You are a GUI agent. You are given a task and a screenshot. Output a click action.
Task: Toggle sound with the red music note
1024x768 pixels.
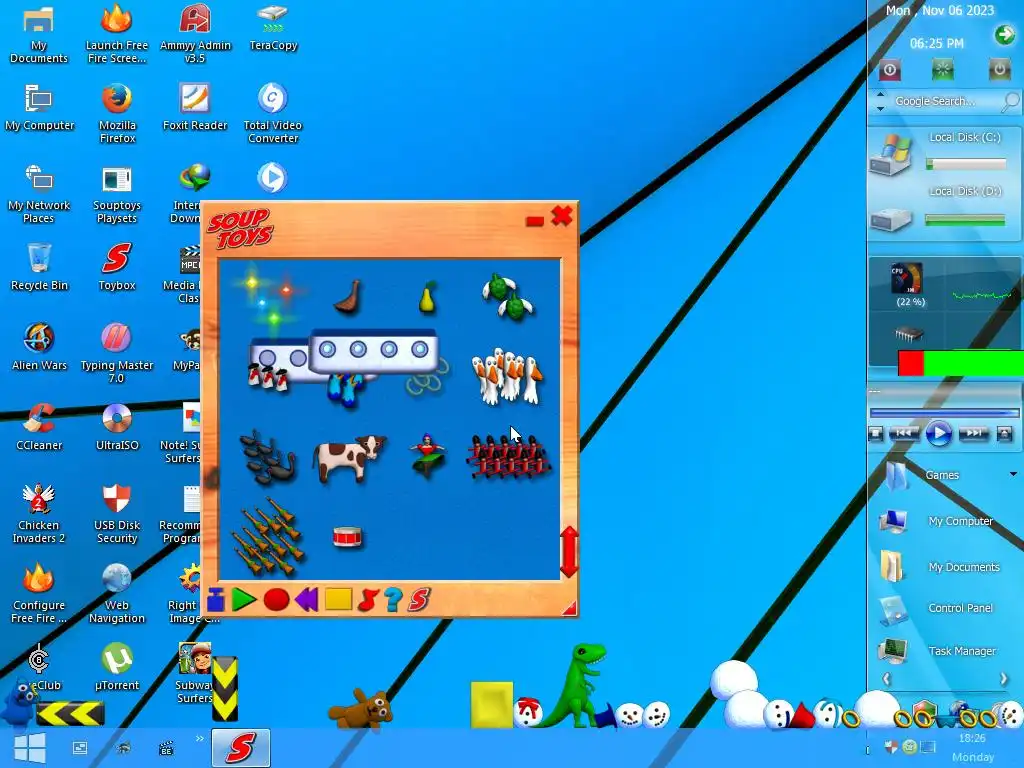tap(368, 600)
